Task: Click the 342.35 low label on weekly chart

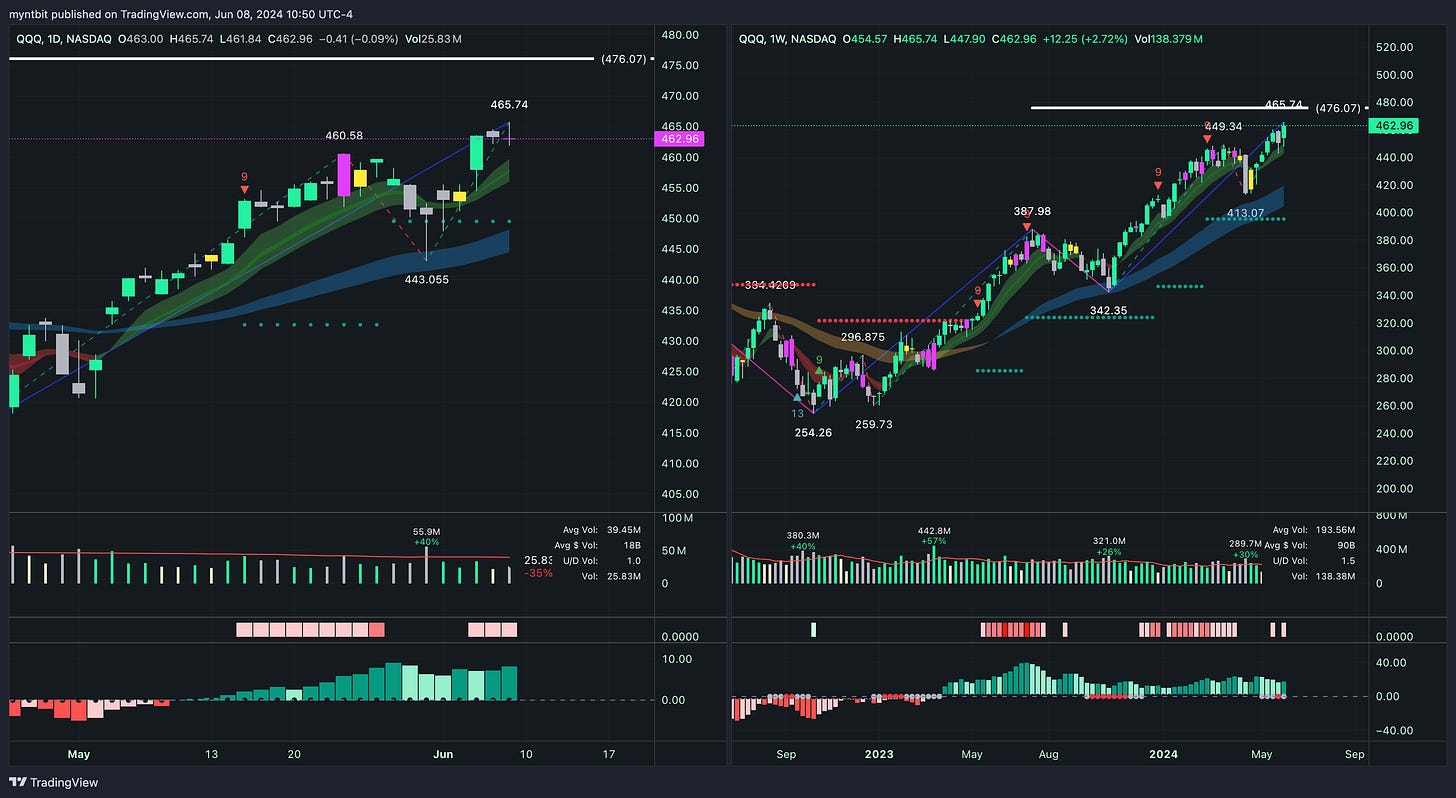Action: tap(1108, 311)
